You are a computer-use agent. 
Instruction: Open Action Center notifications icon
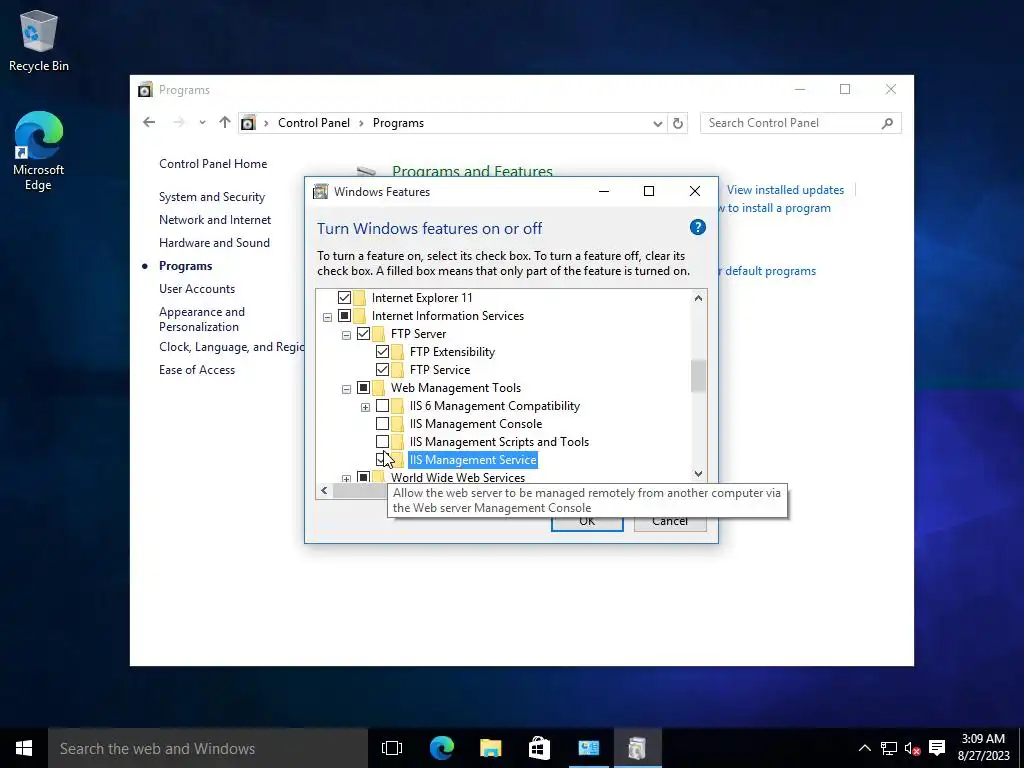937,748
